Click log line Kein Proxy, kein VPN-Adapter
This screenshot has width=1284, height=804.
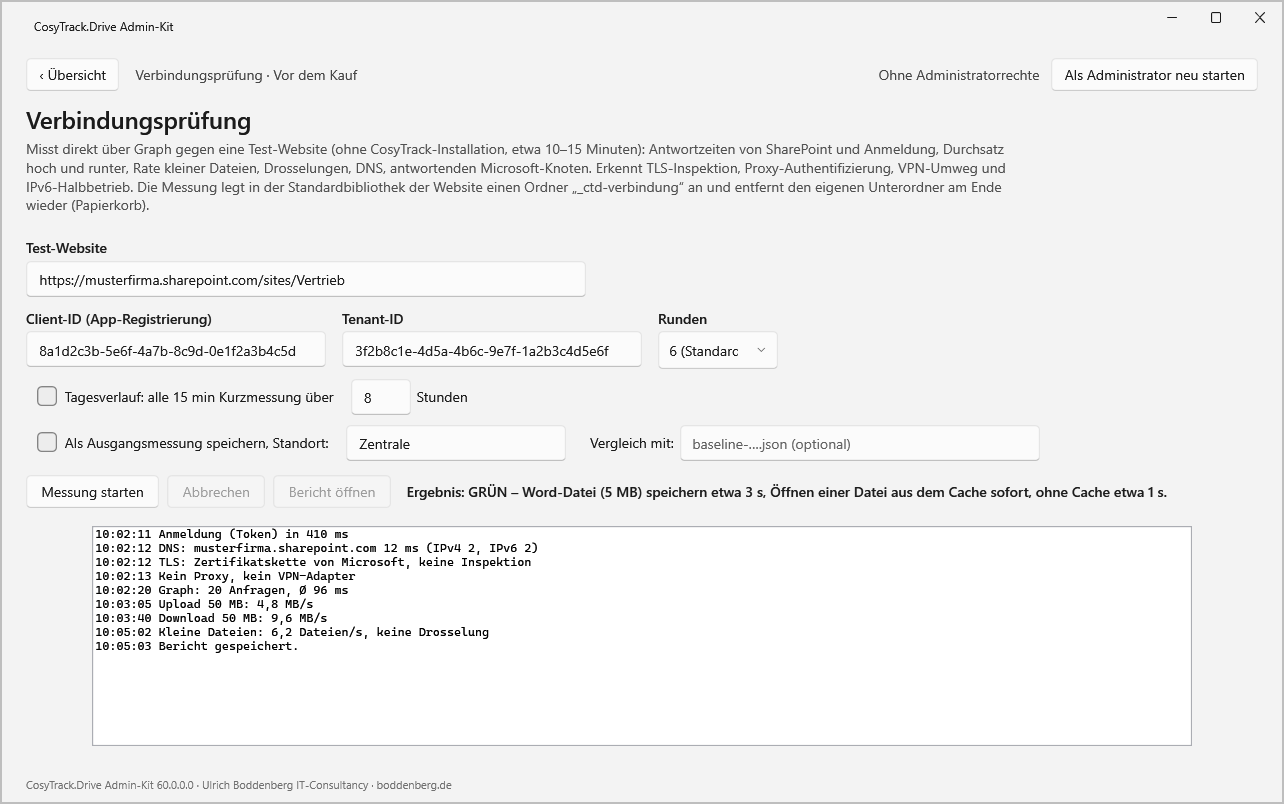[x=225, y=576]
